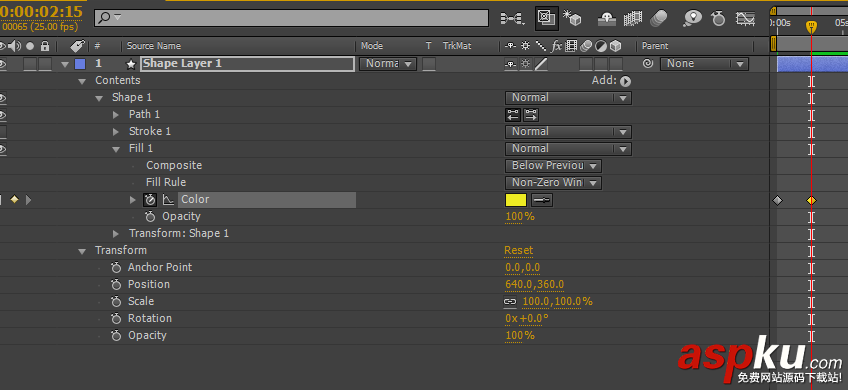Open the yellow Fill Color swatch
Screen dimensions: 848x390
(515, 200)
